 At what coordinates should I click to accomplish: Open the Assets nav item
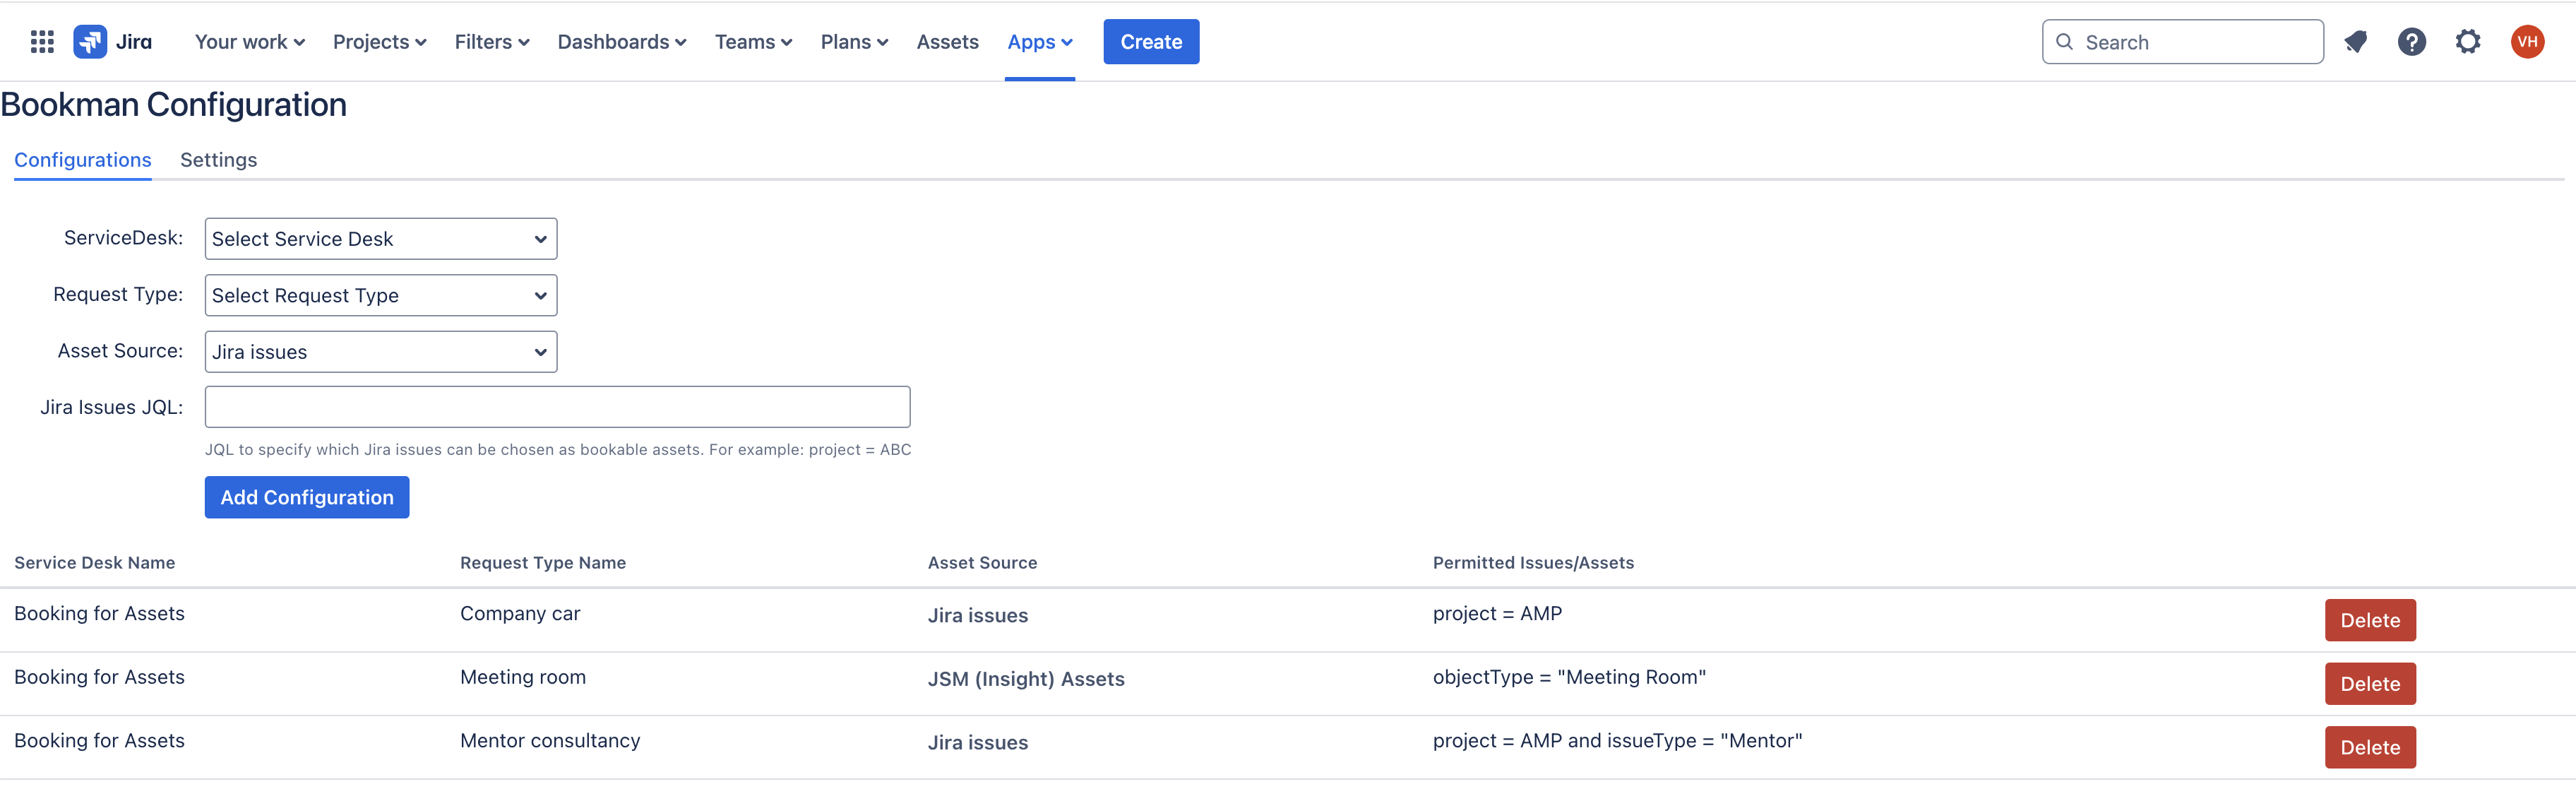pyautogui.click(x=948, y=42)
